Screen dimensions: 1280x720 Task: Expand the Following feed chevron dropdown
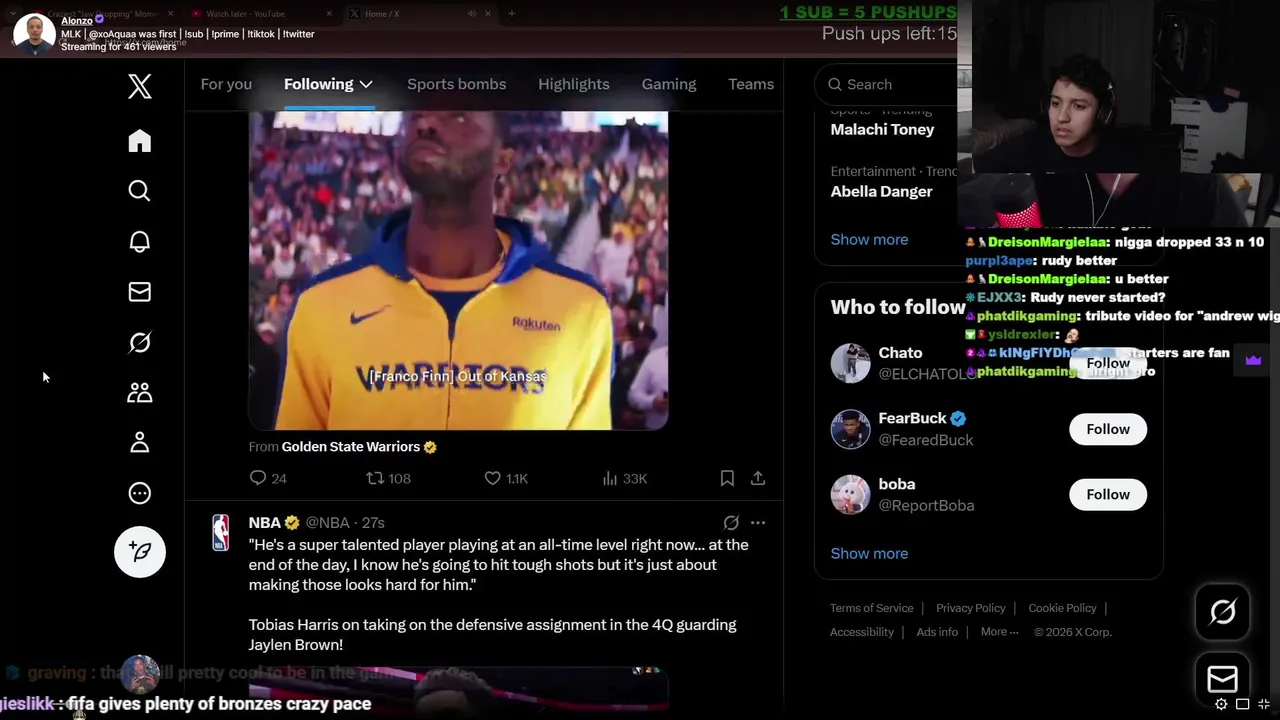366,84
